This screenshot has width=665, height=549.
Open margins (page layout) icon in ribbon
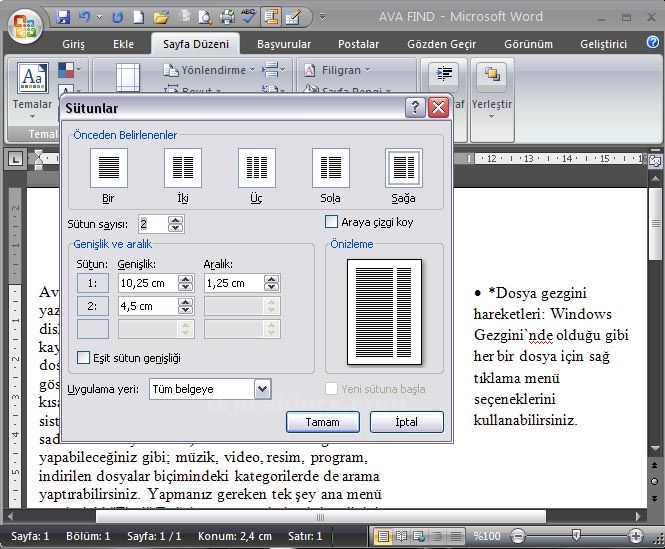click(128, 77)
